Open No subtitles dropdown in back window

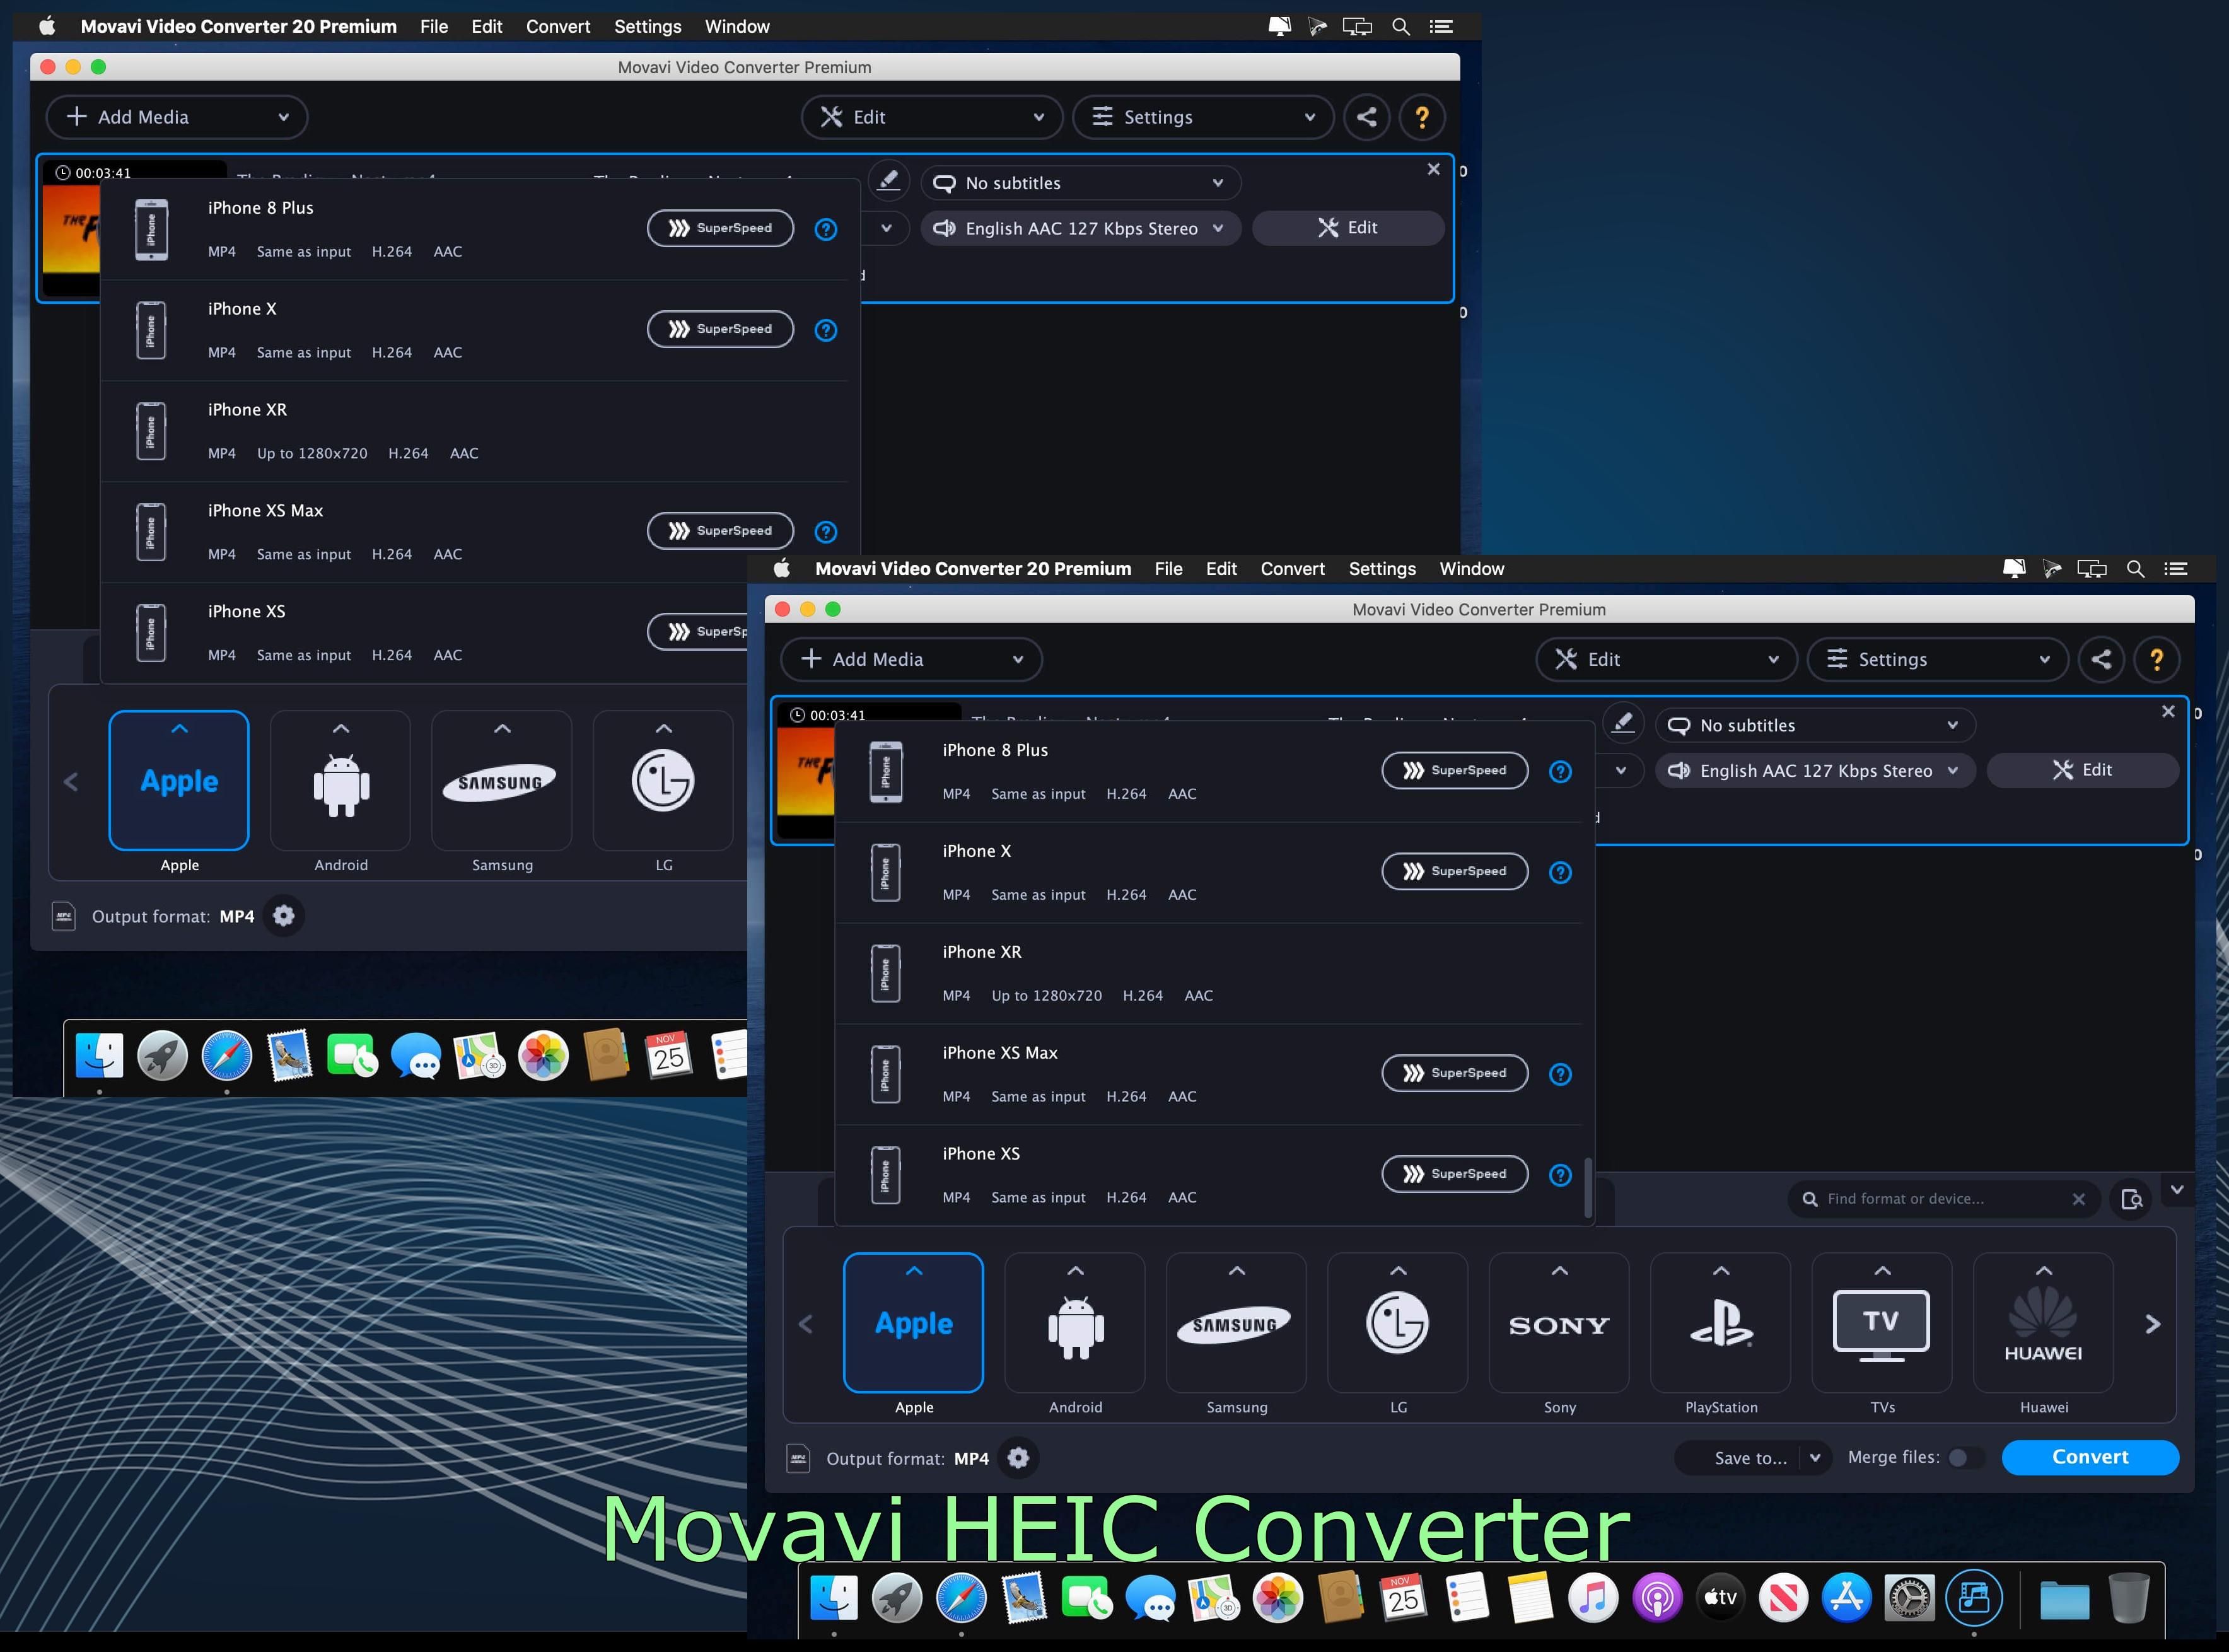coord(1080,183)
